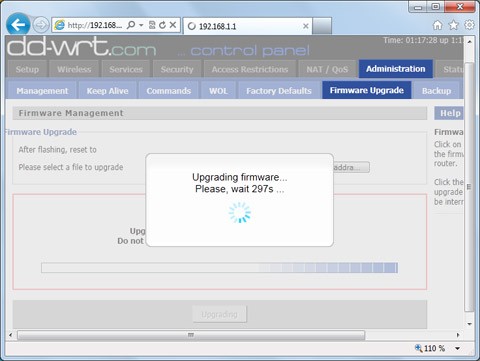Viewport: 480px width, 361px height.
Task: Switch to the WOL sub-tab
Action: click(218, 91)
